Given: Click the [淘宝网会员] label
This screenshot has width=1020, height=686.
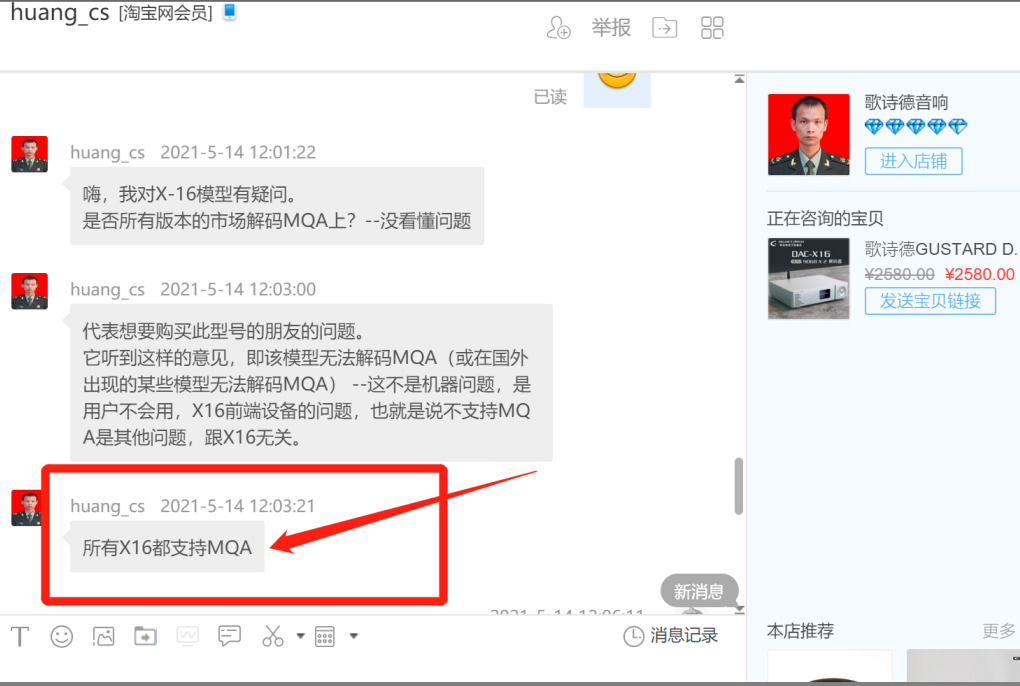Looking at the screenshot, I should tap(165, 13).
